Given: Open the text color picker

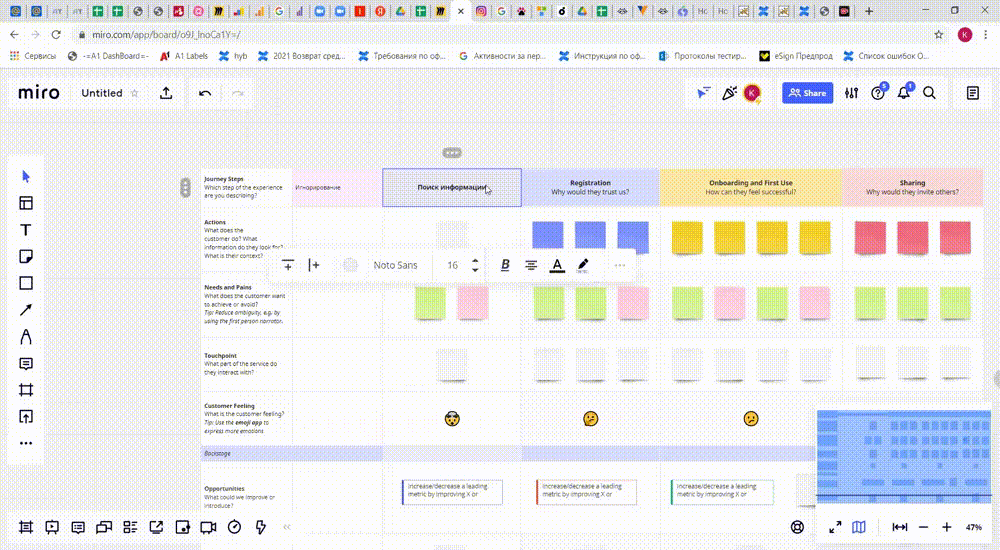Looking at the screenshot, I should click(557, 265).
